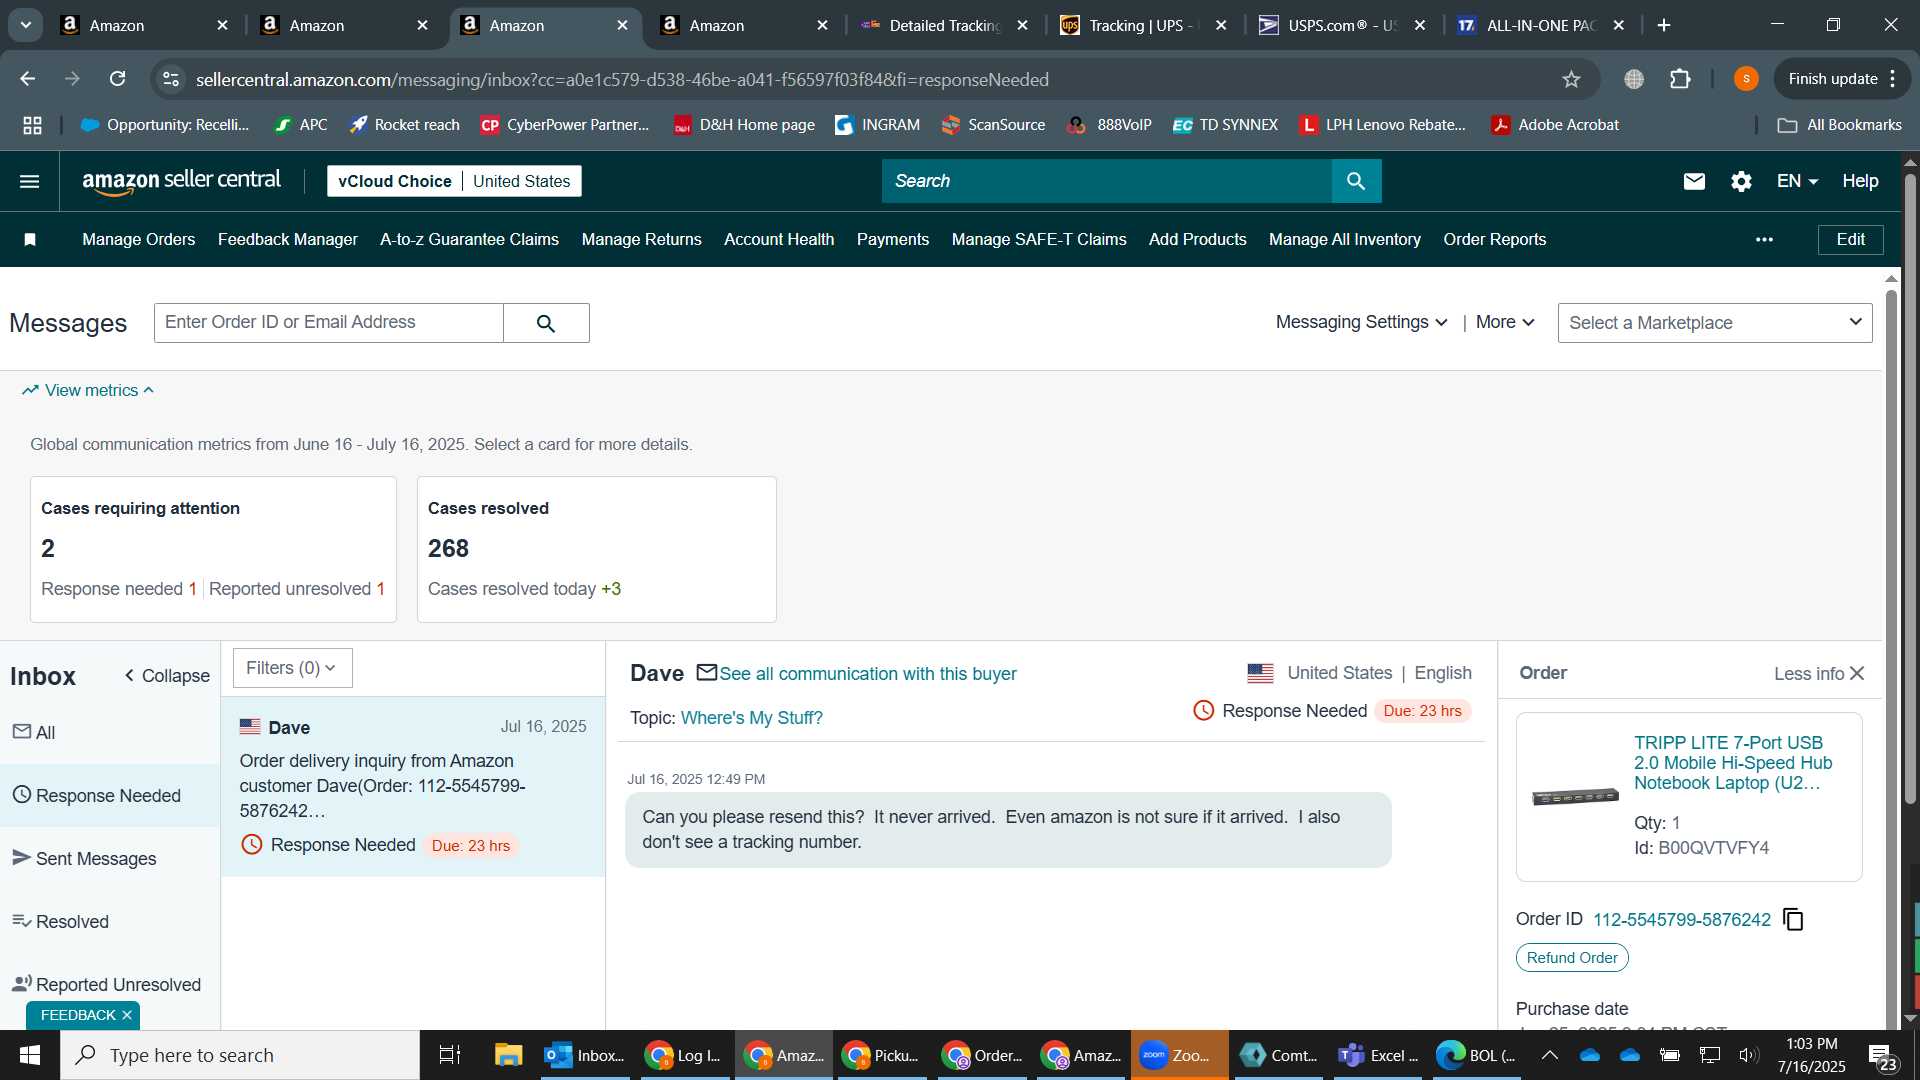Collapse the View metrics section

[x=88, y=390]
